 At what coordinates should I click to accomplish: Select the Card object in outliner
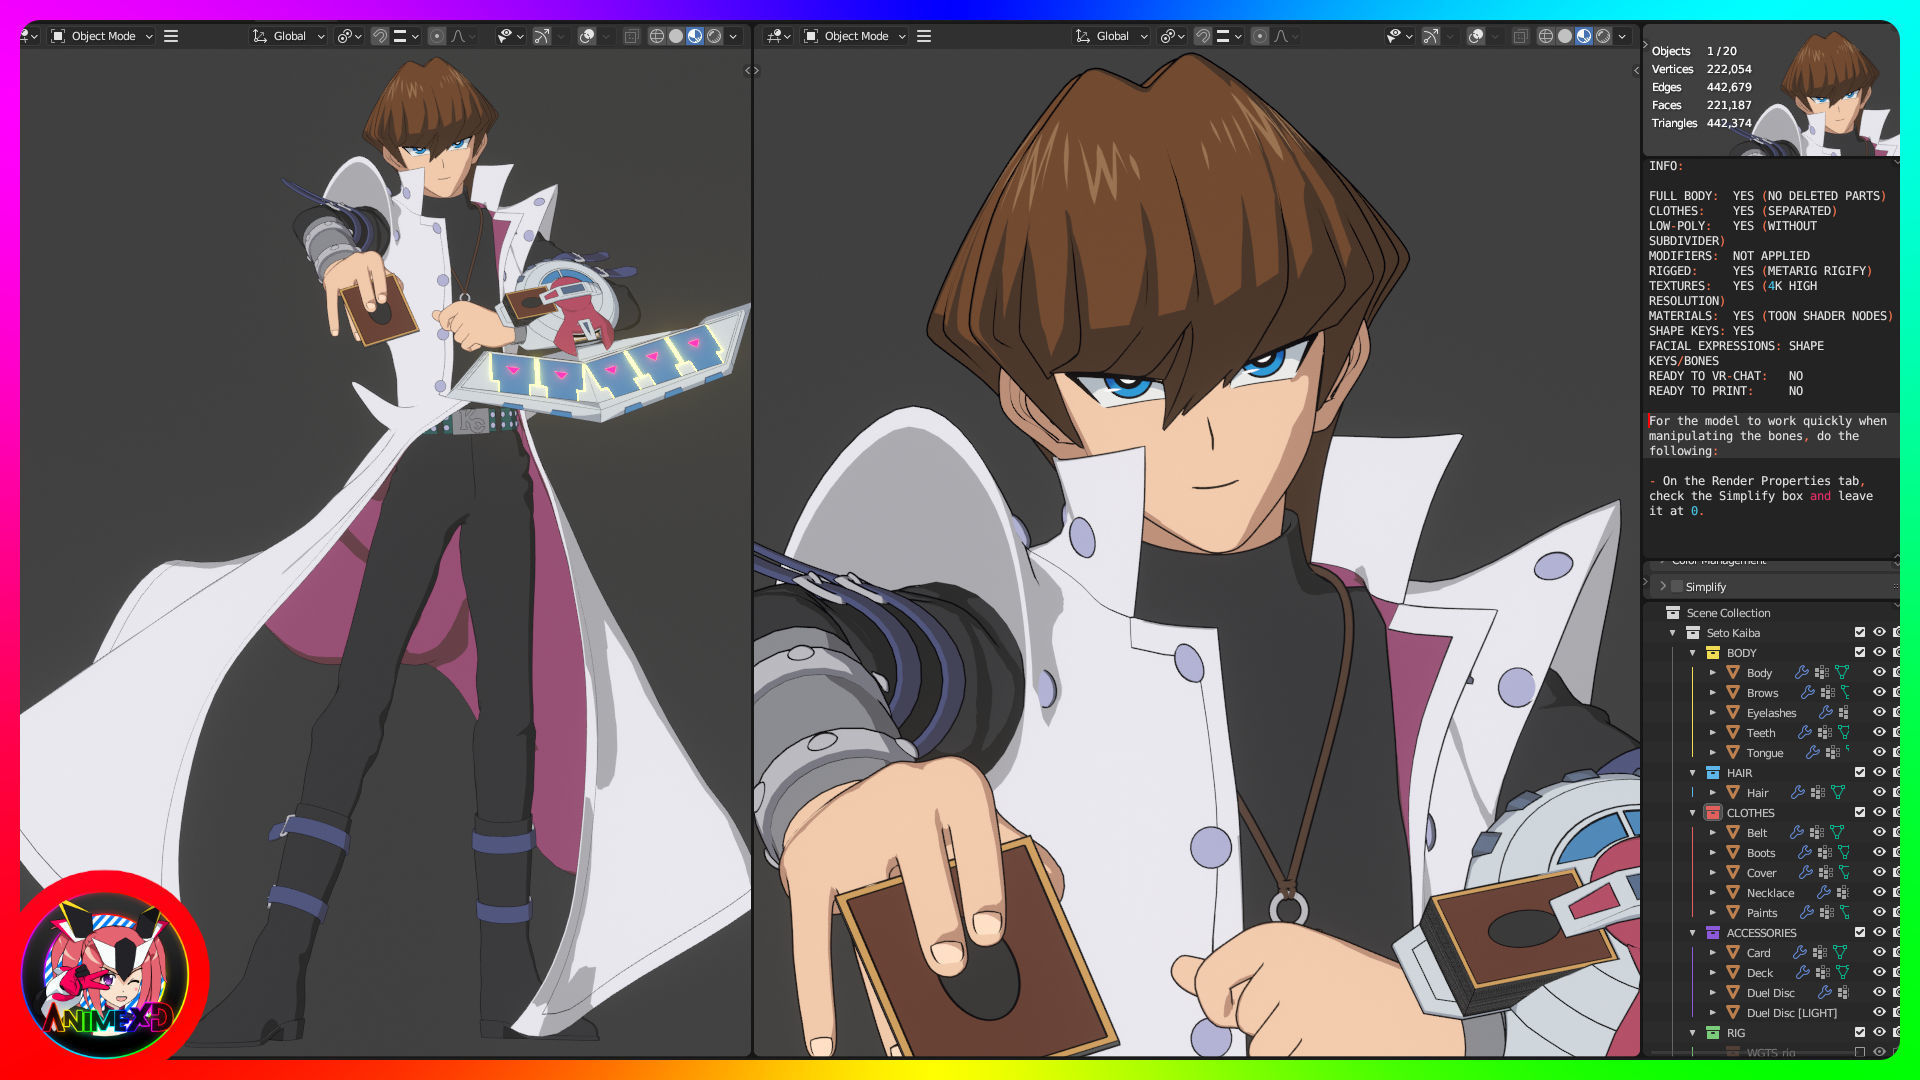tap(1758, 953)
